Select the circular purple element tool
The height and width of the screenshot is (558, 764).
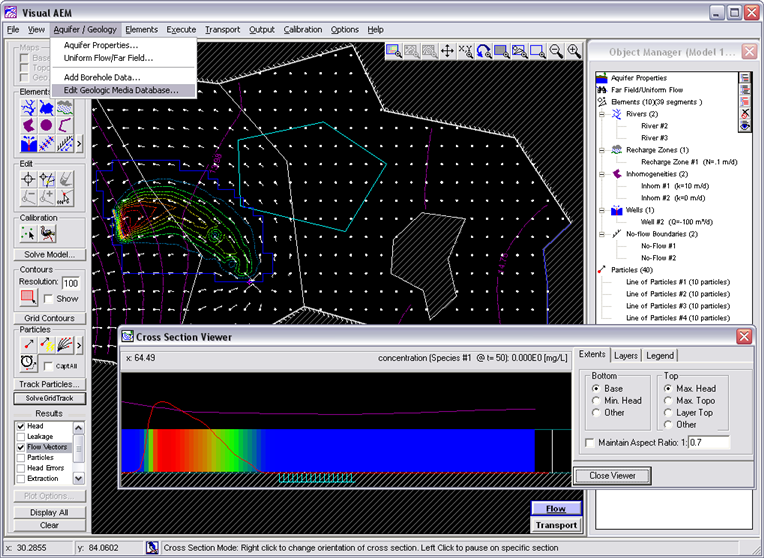[46, 125]
